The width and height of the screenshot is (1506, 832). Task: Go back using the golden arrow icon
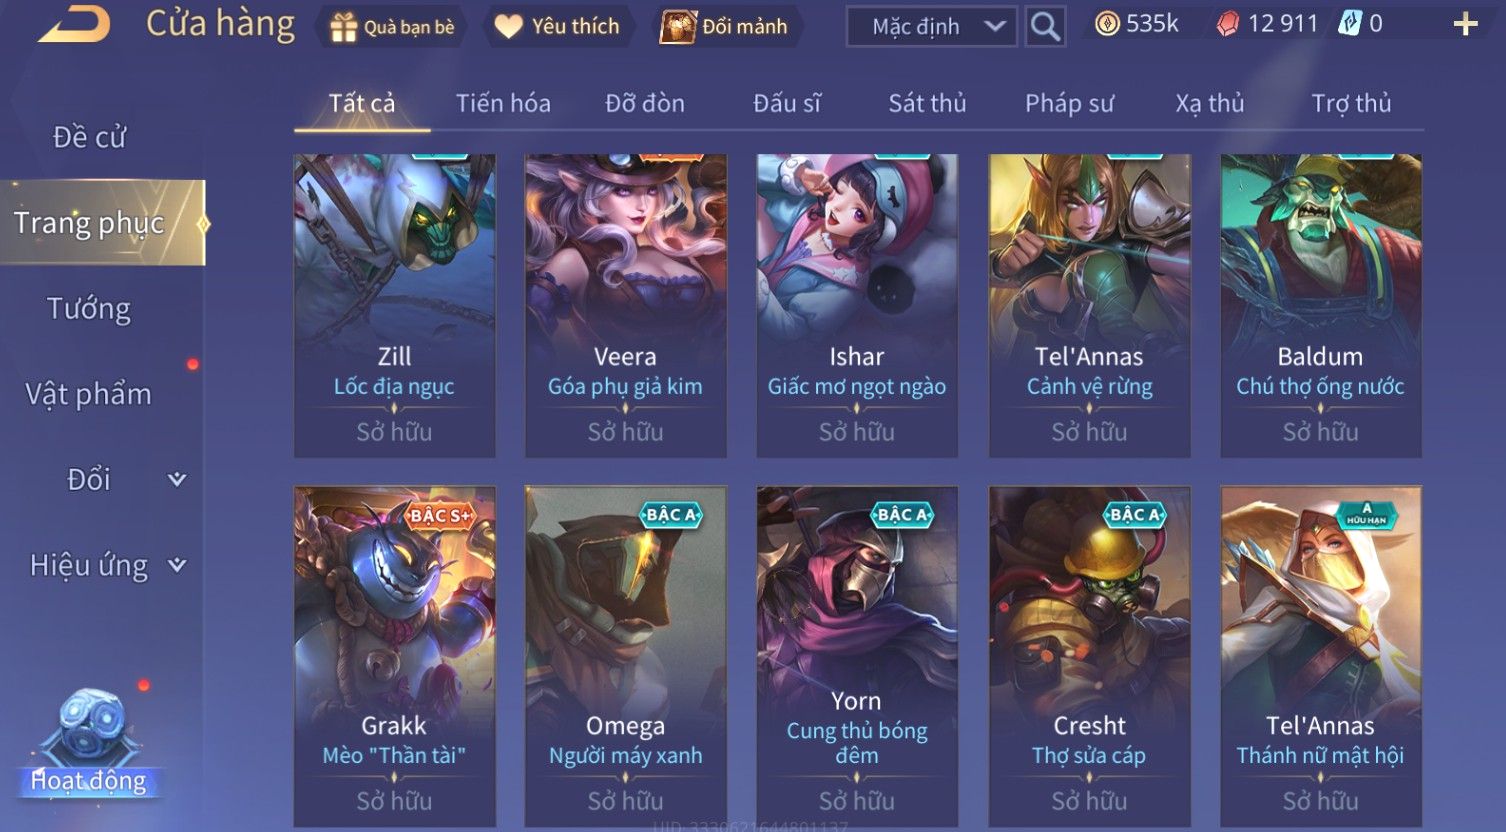coord(75,24)
